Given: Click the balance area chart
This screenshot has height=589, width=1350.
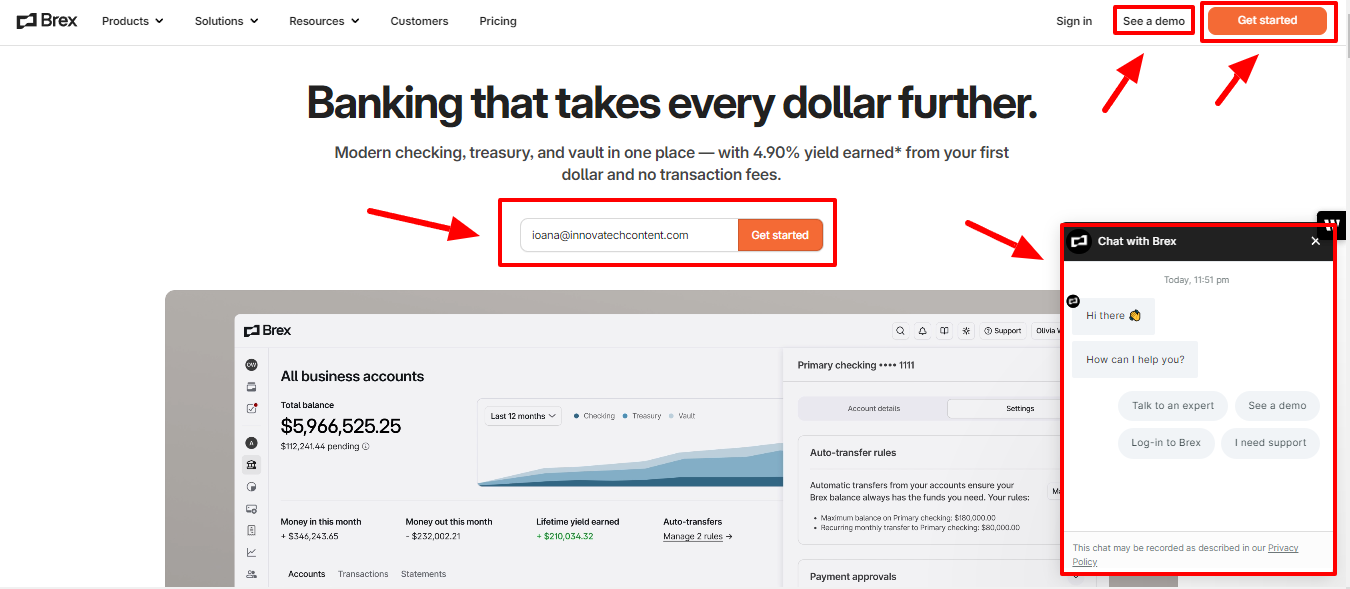Looking at the screenshot, I should (630, 465).
